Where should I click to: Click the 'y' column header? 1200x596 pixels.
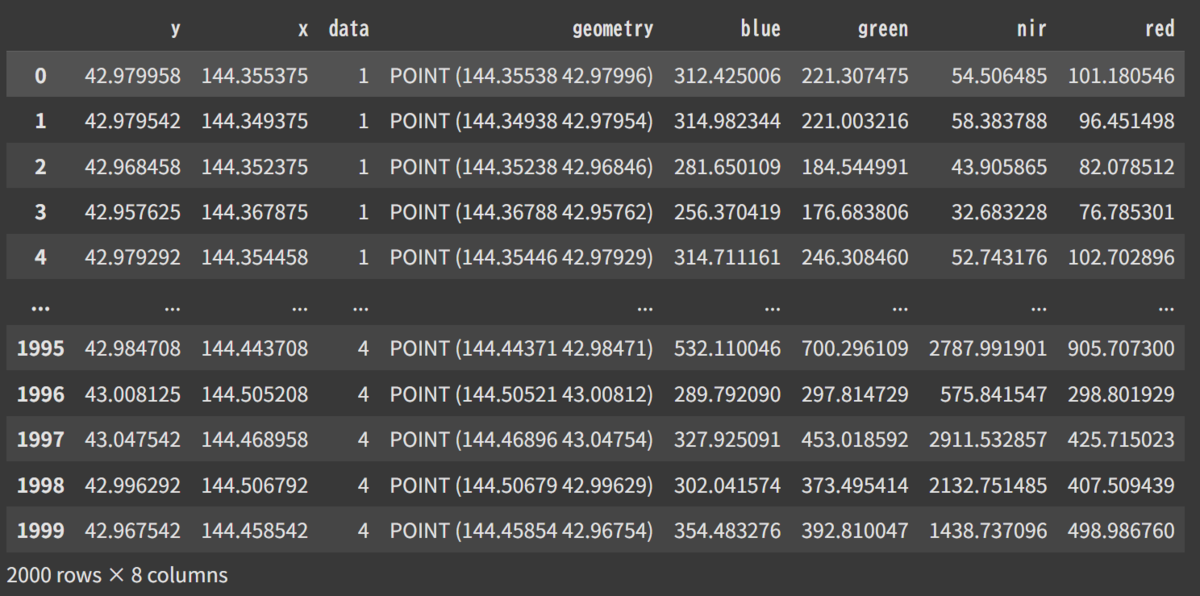176,30
